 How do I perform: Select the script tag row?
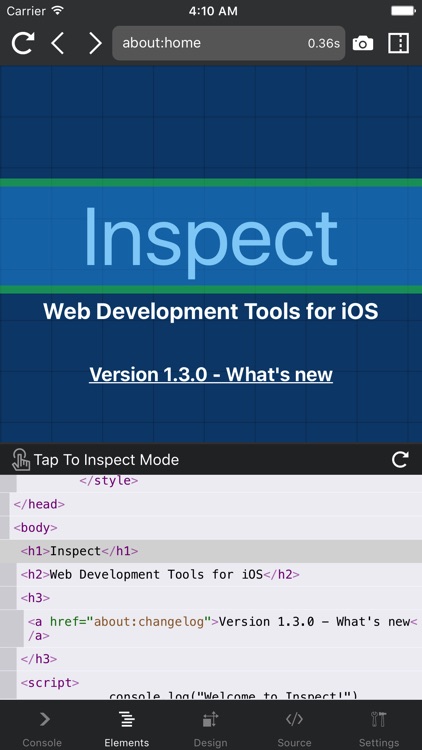point(211,683)
